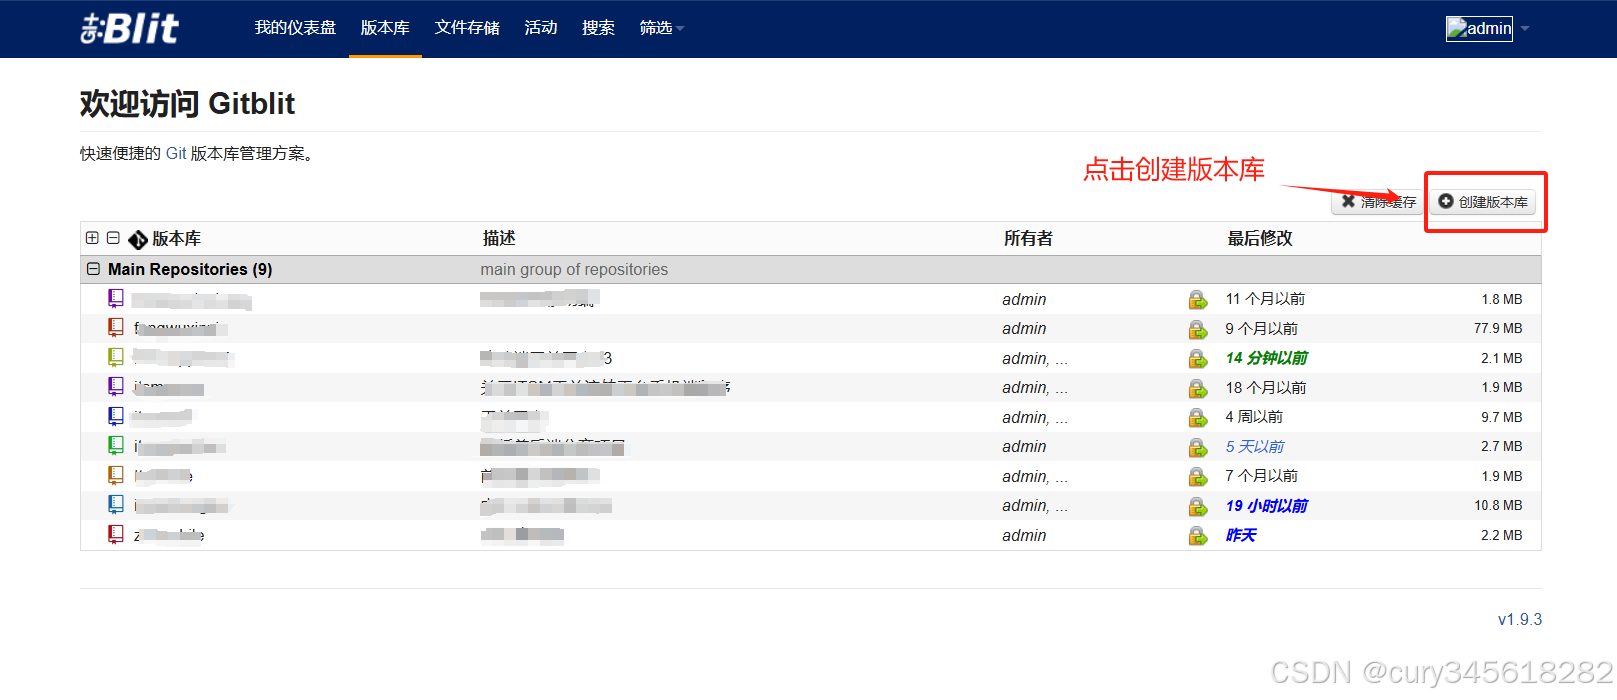Image resolution: width=1617 pixels, height=700 pixels.
Task: Select the 版本库 repositories tab
Action: tap(385, 28)
